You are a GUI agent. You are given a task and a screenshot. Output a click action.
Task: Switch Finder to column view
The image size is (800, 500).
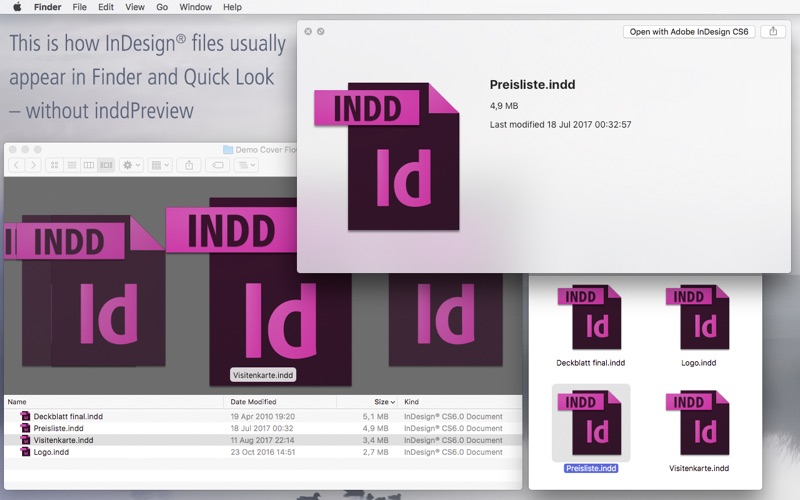pos(88,165)
